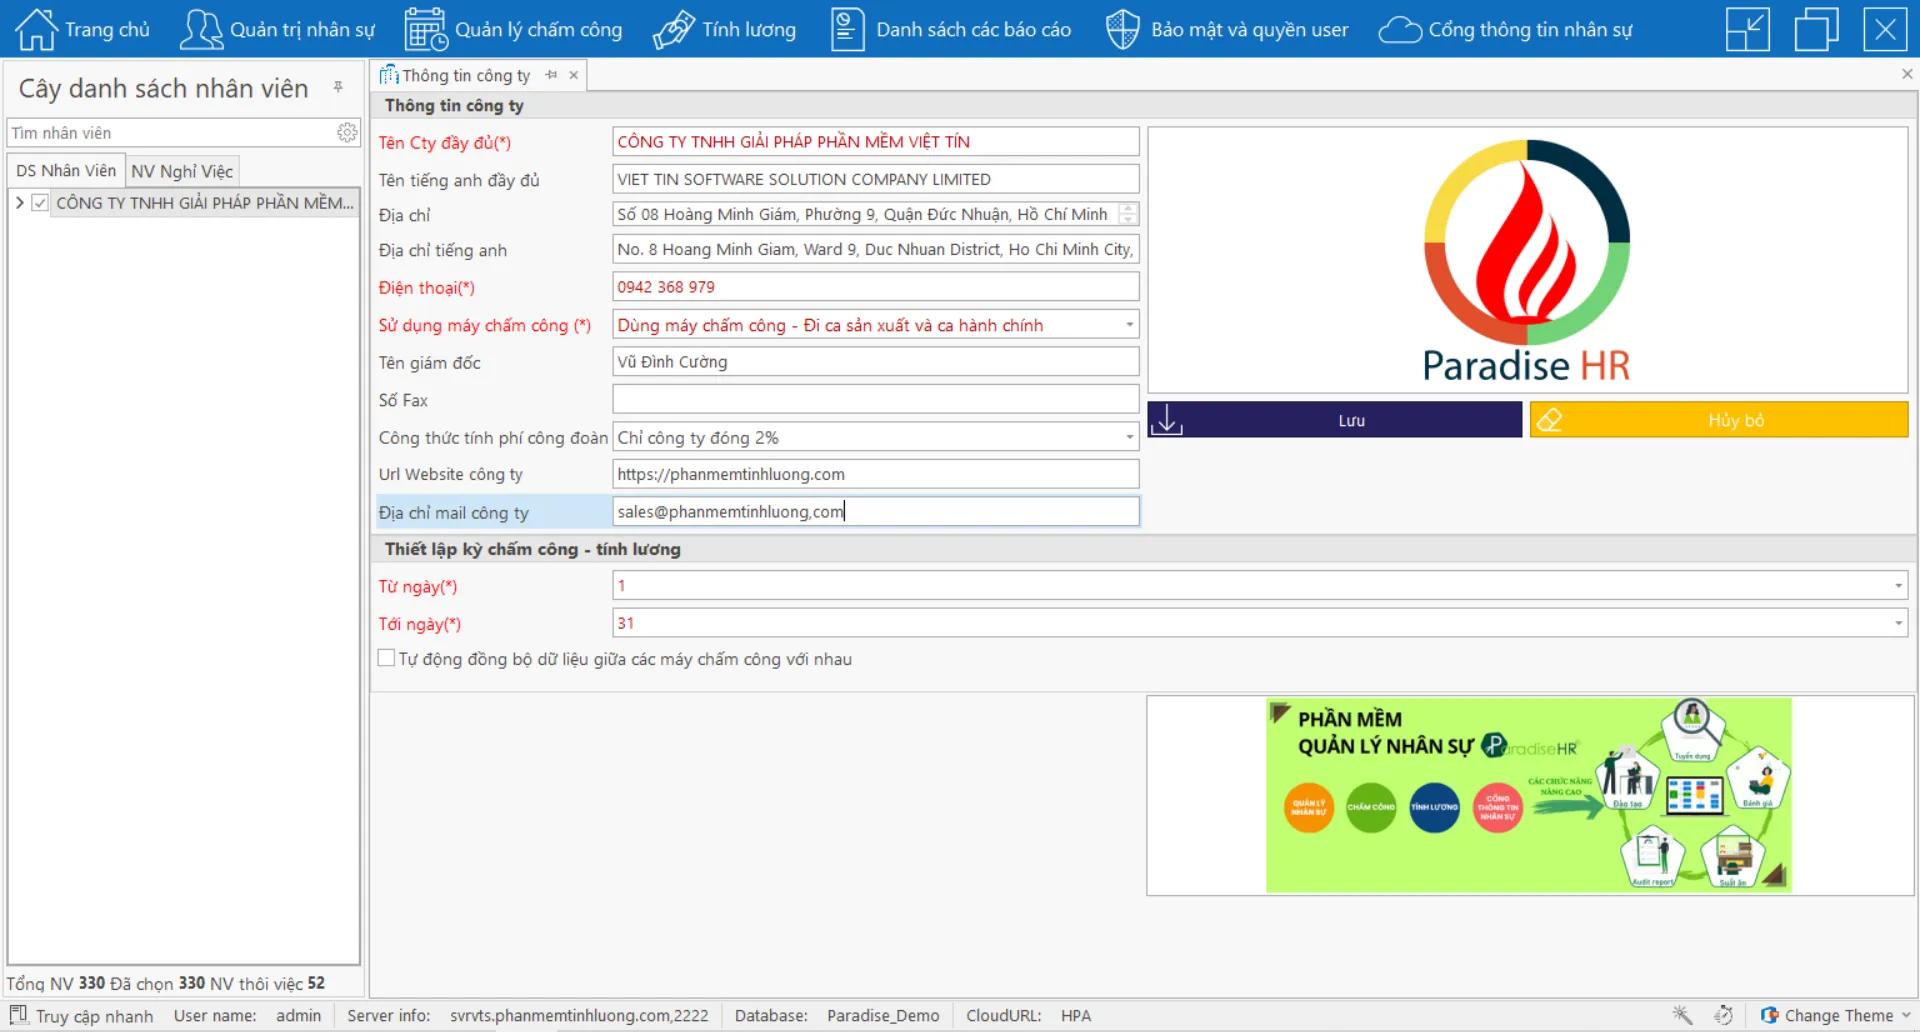Screen dimensions: 1920x1032
Task: Click the Tên Cty đầy đủ field
Action: pos(875,142)
